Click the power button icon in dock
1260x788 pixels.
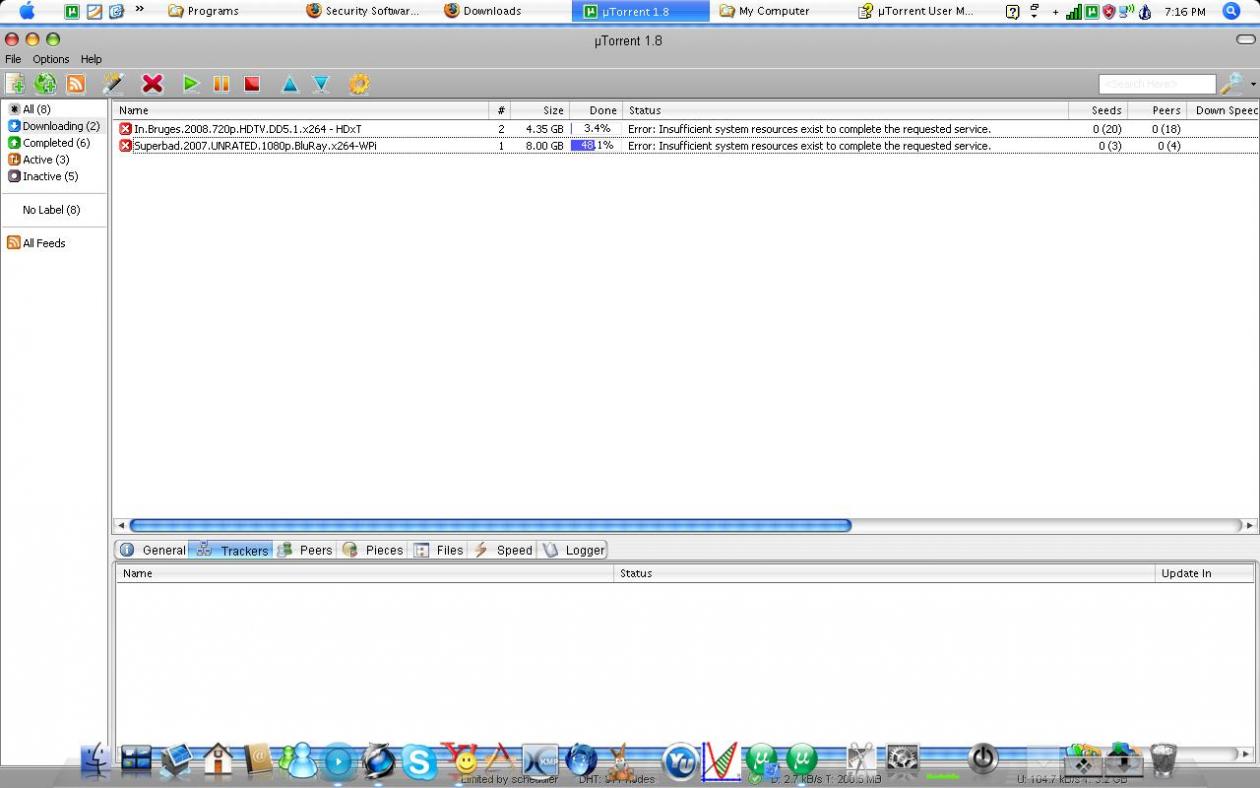[984, 759]
